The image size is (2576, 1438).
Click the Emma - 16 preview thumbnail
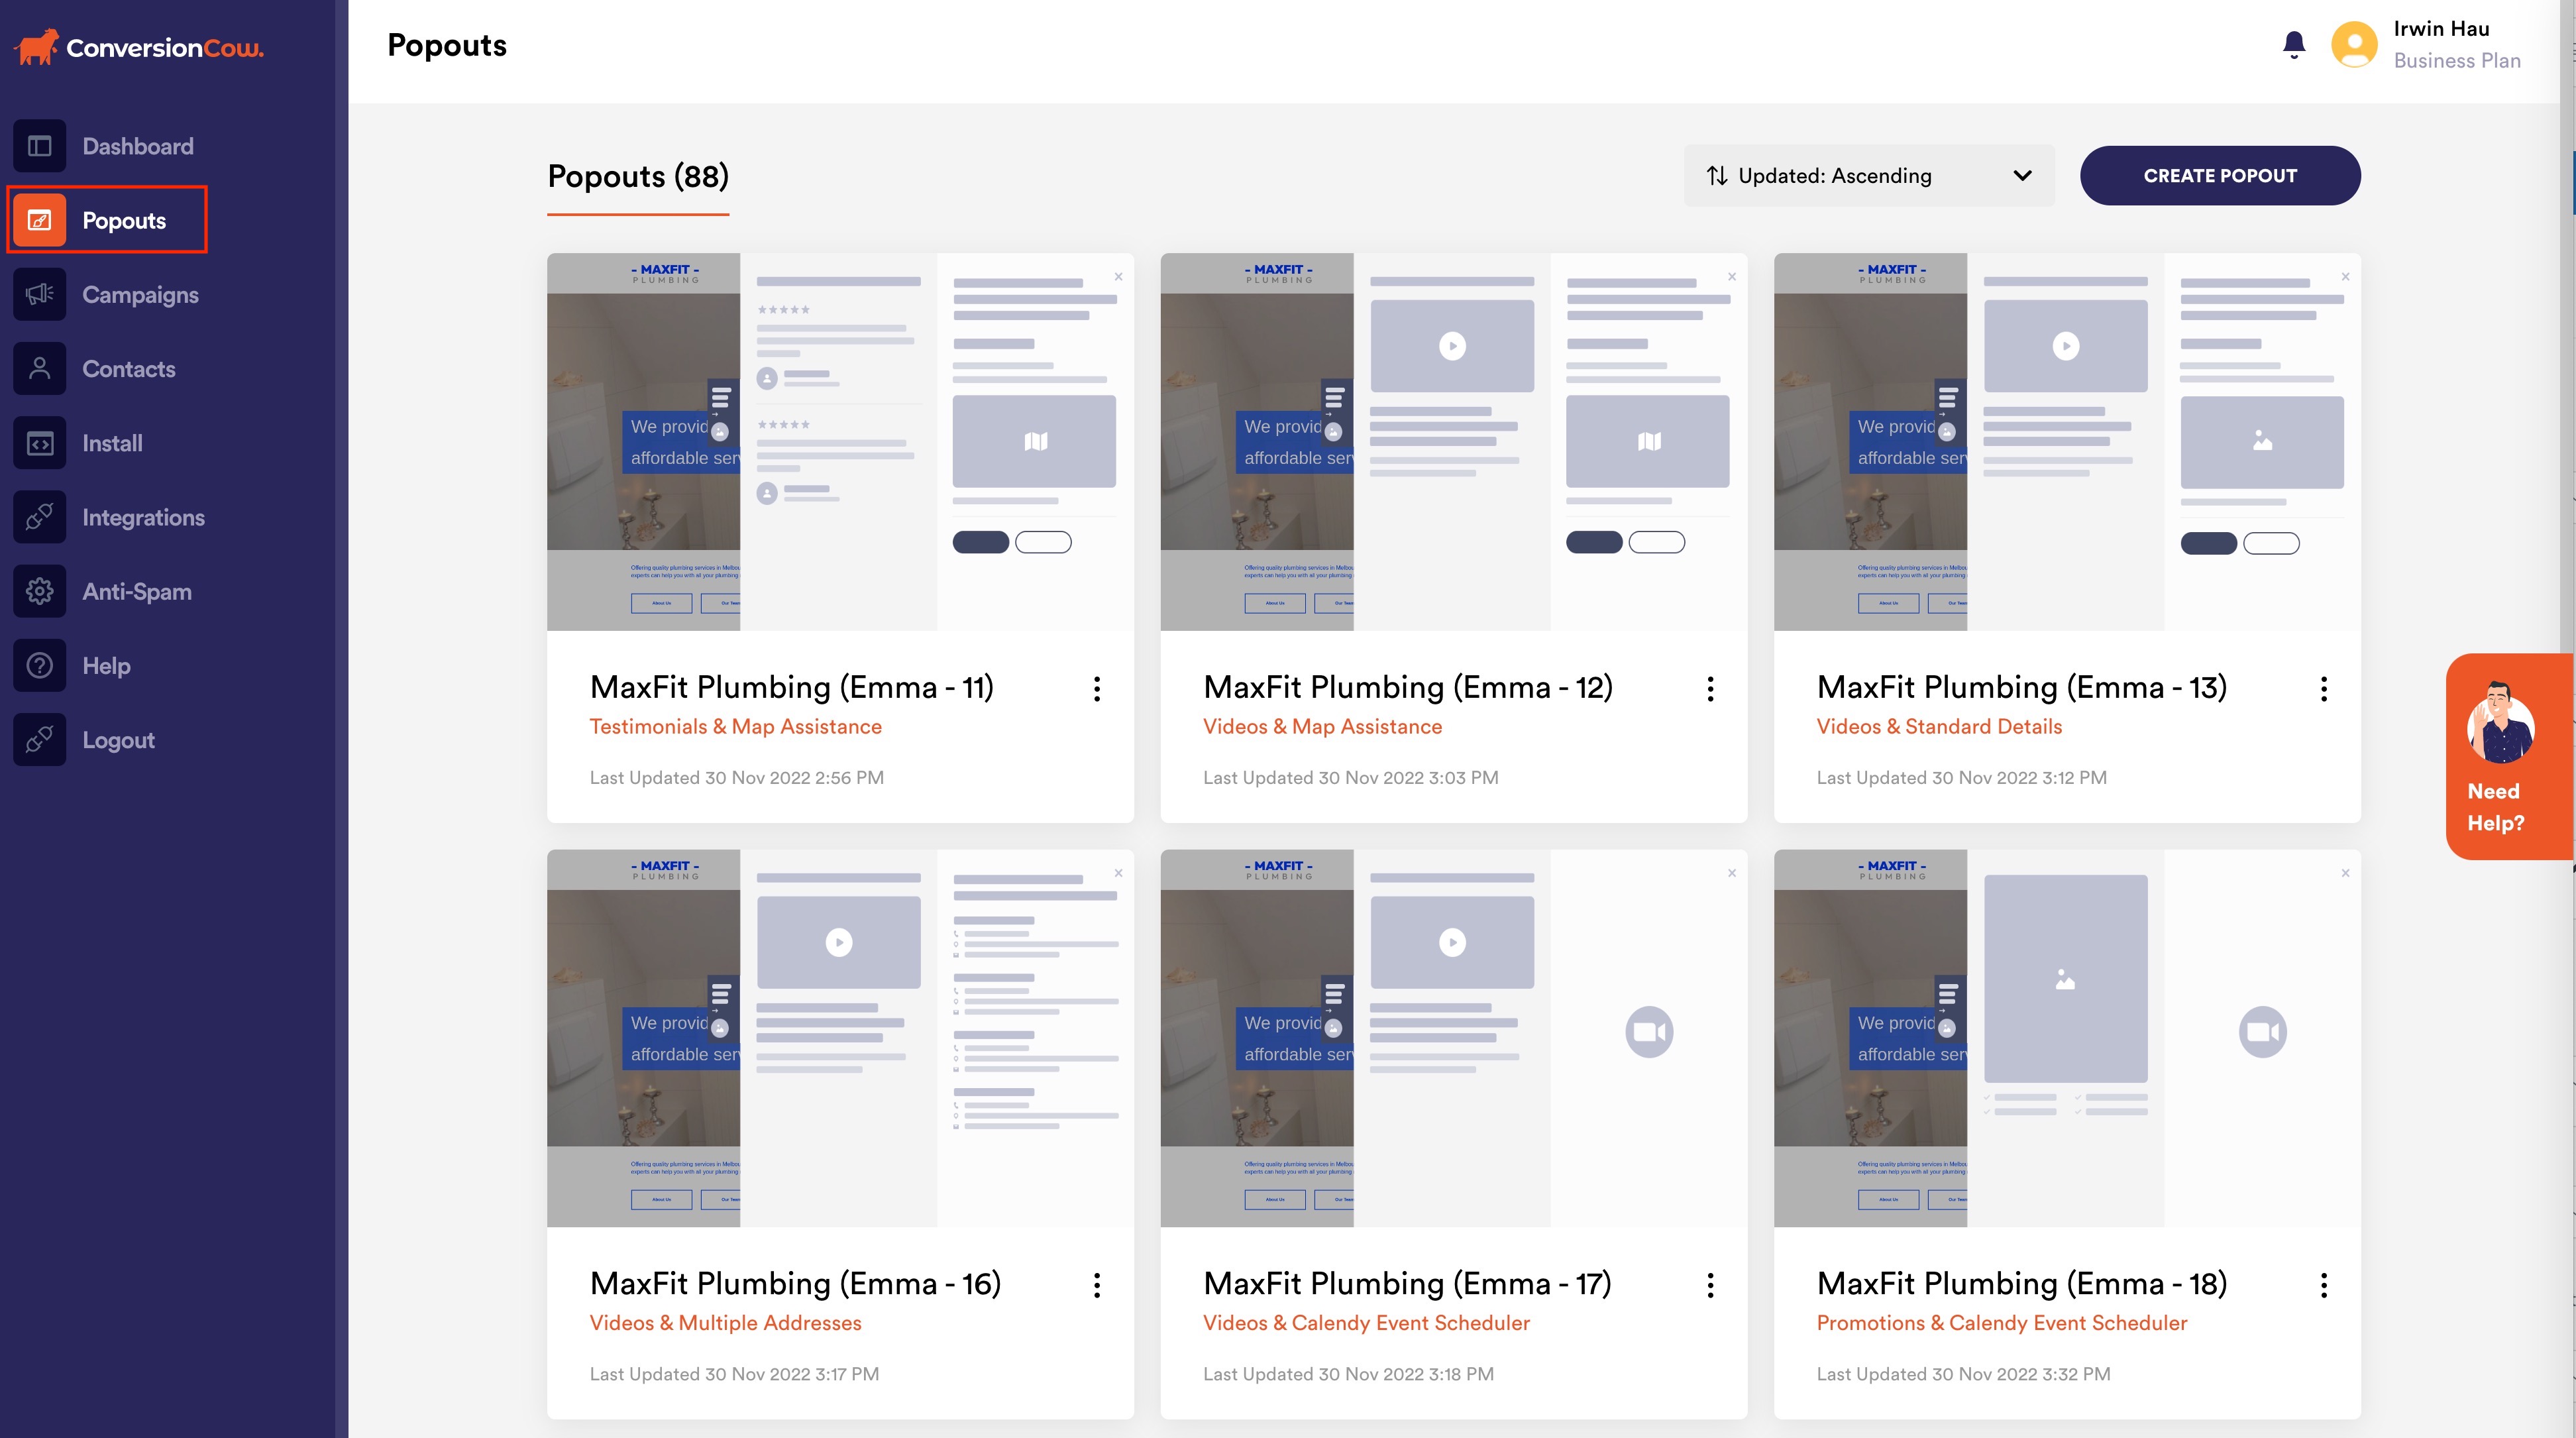(840, 1038)
